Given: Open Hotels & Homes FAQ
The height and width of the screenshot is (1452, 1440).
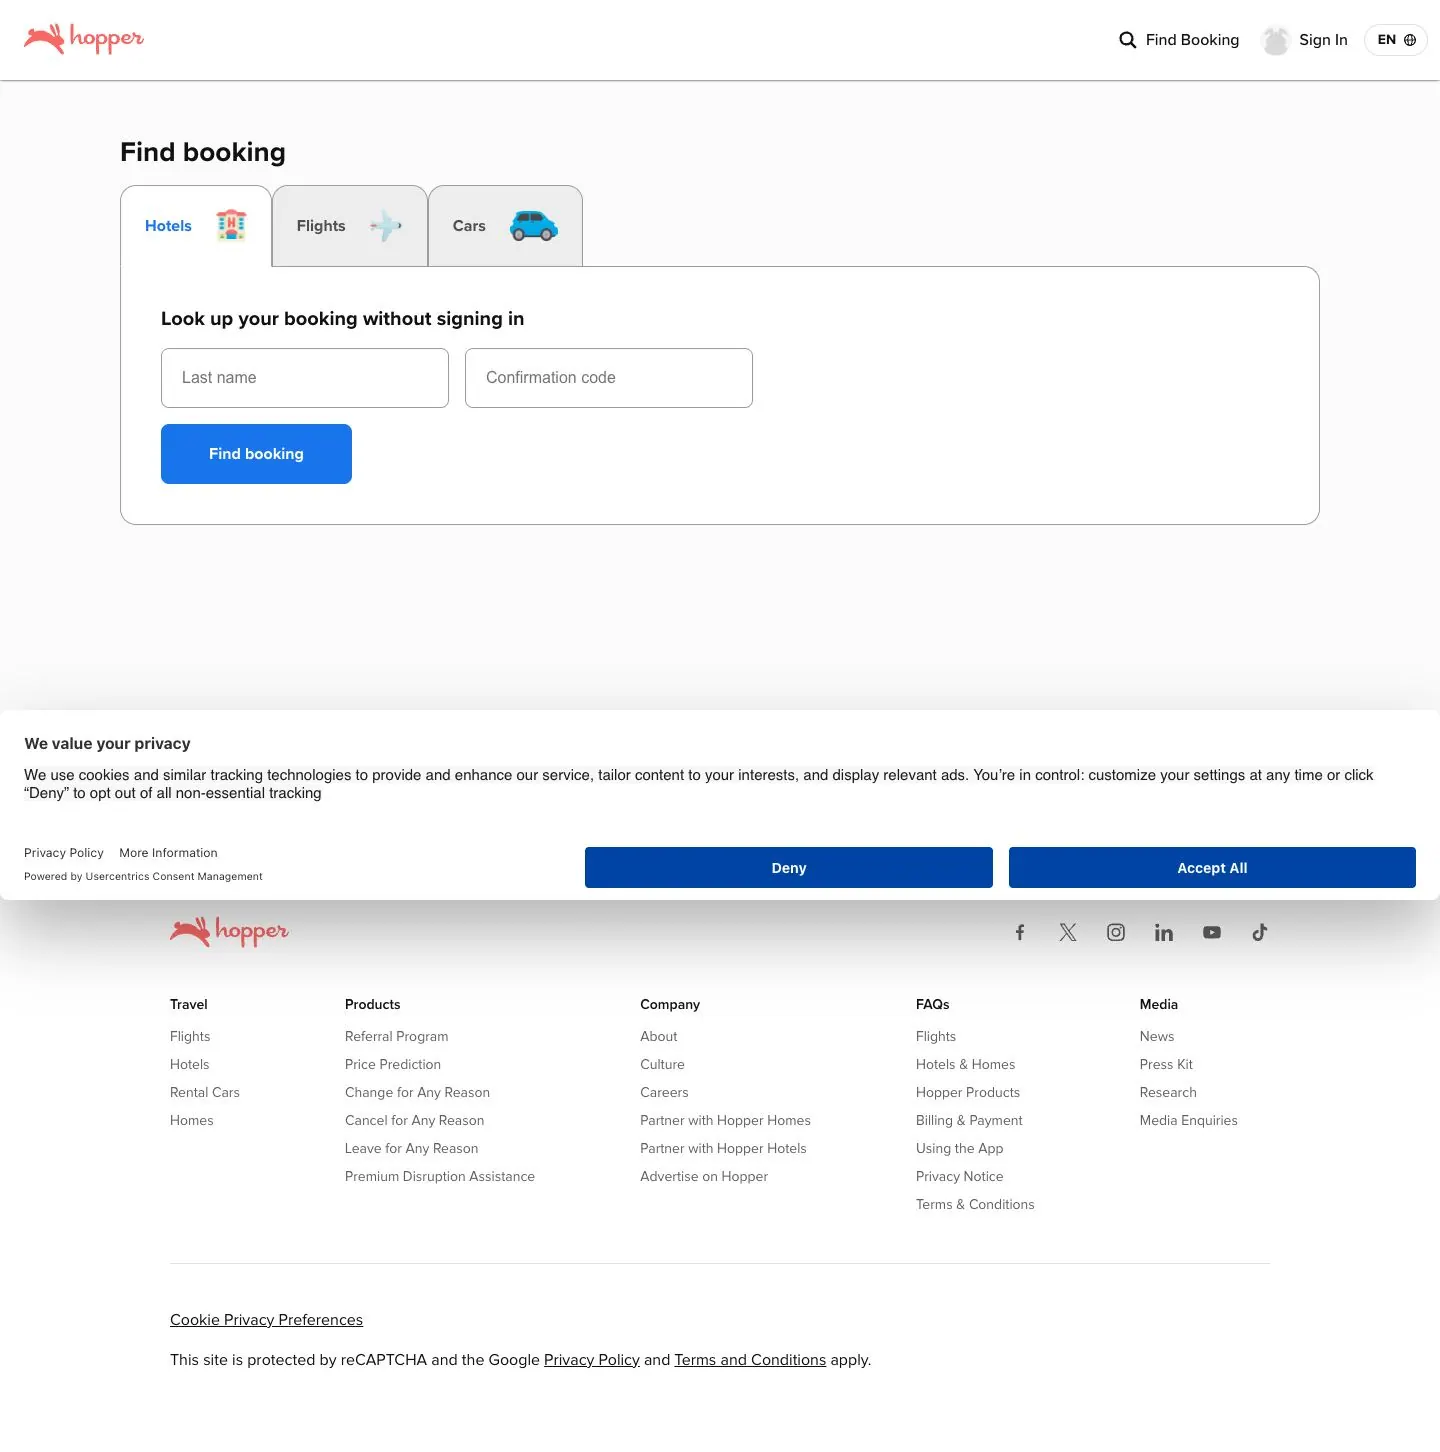Looking at the screenshot, I should [x=965, y=1064].
